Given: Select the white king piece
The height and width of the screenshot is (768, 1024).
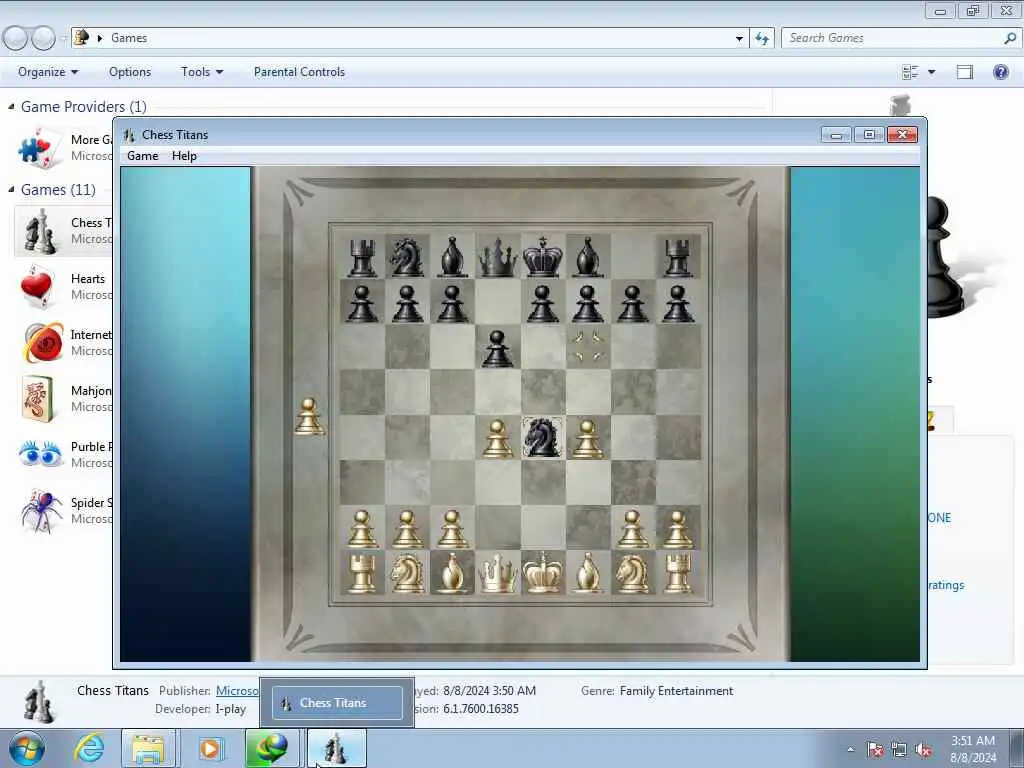Looking at the screenshot, I should coord(542,573).
